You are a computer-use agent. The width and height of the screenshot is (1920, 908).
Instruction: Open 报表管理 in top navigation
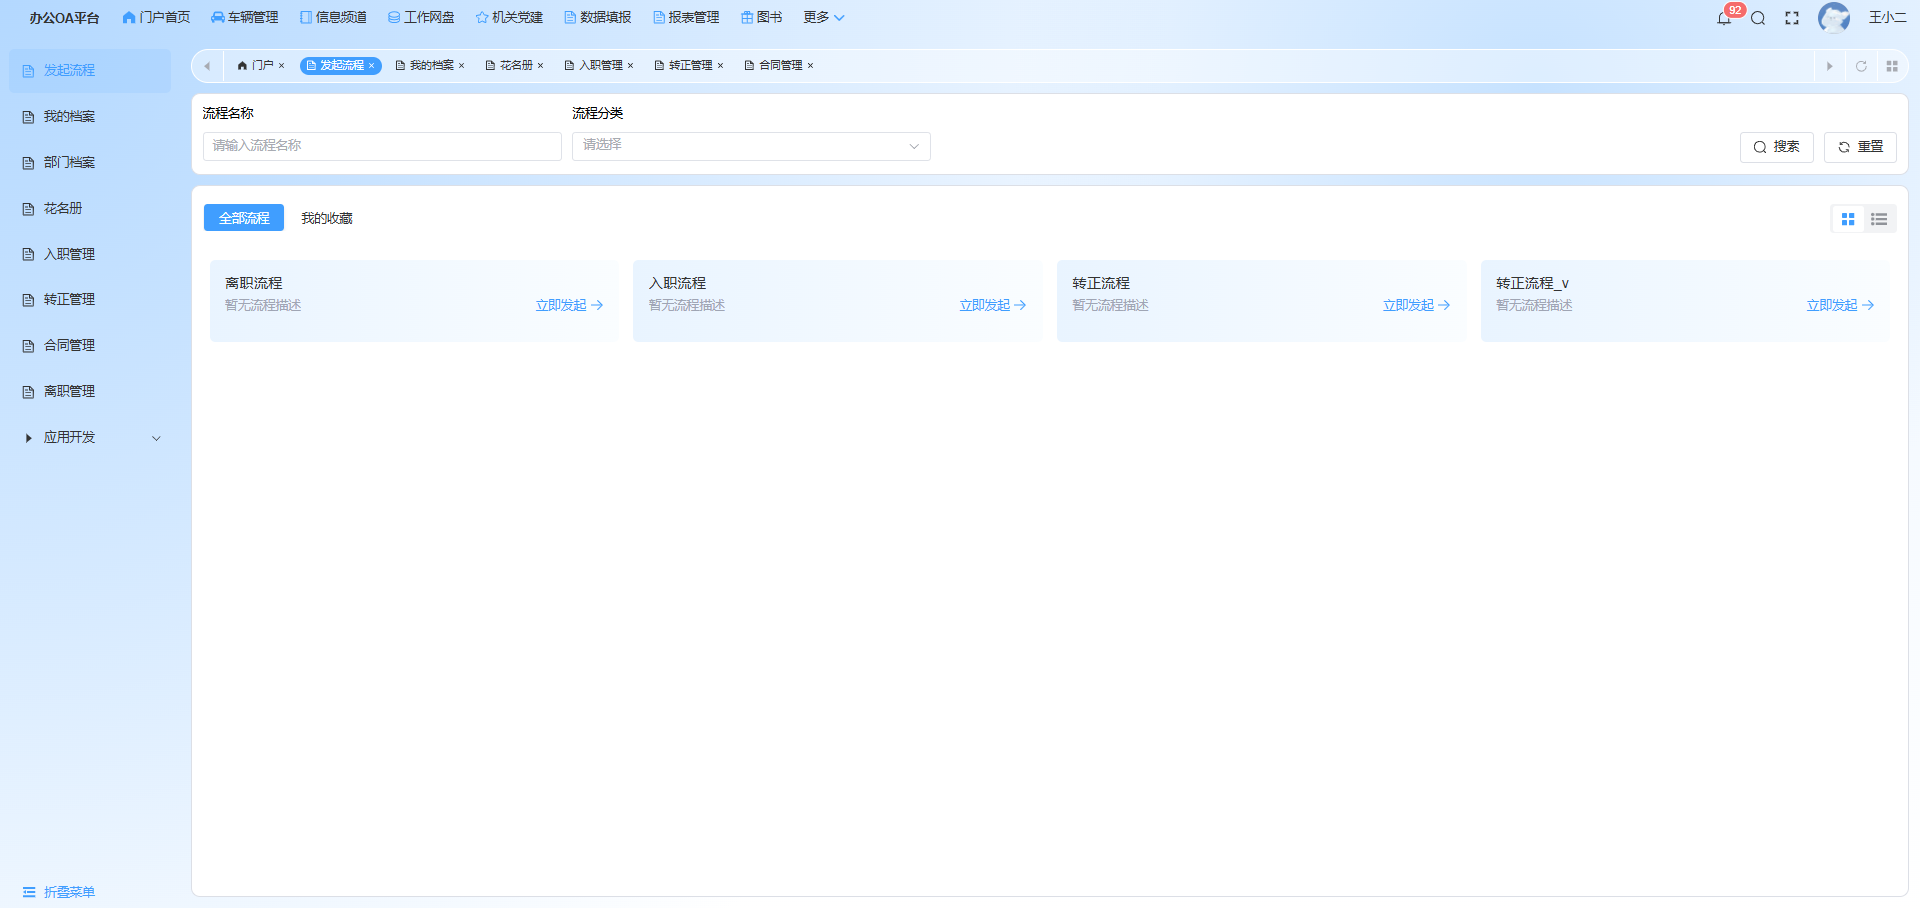pos(686,18)
